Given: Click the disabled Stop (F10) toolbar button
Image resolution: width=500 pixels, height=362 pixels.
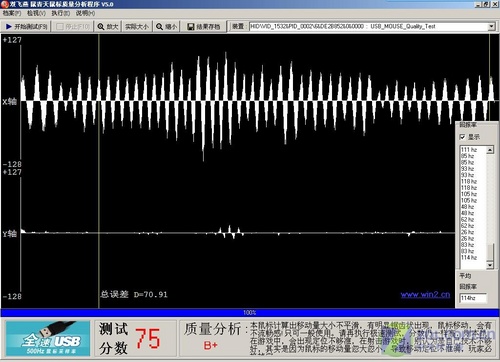Looking at the screenshot, I should coord(73,27).
